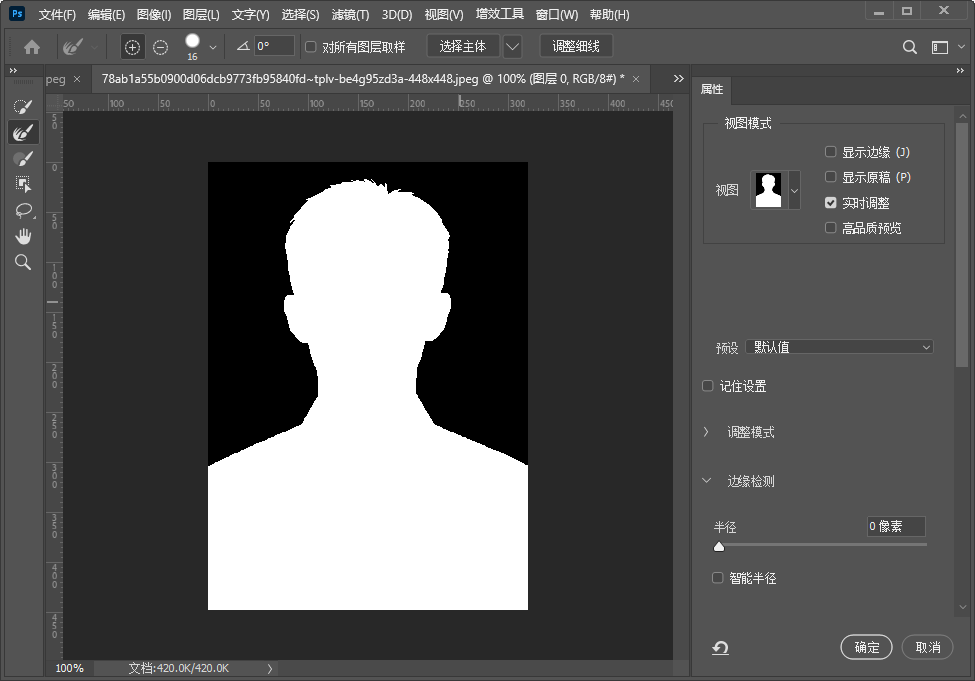Click the search magnifier icon at top right
Image resolution: width=975 pixels, height=681 pixels.
point(909,47)
